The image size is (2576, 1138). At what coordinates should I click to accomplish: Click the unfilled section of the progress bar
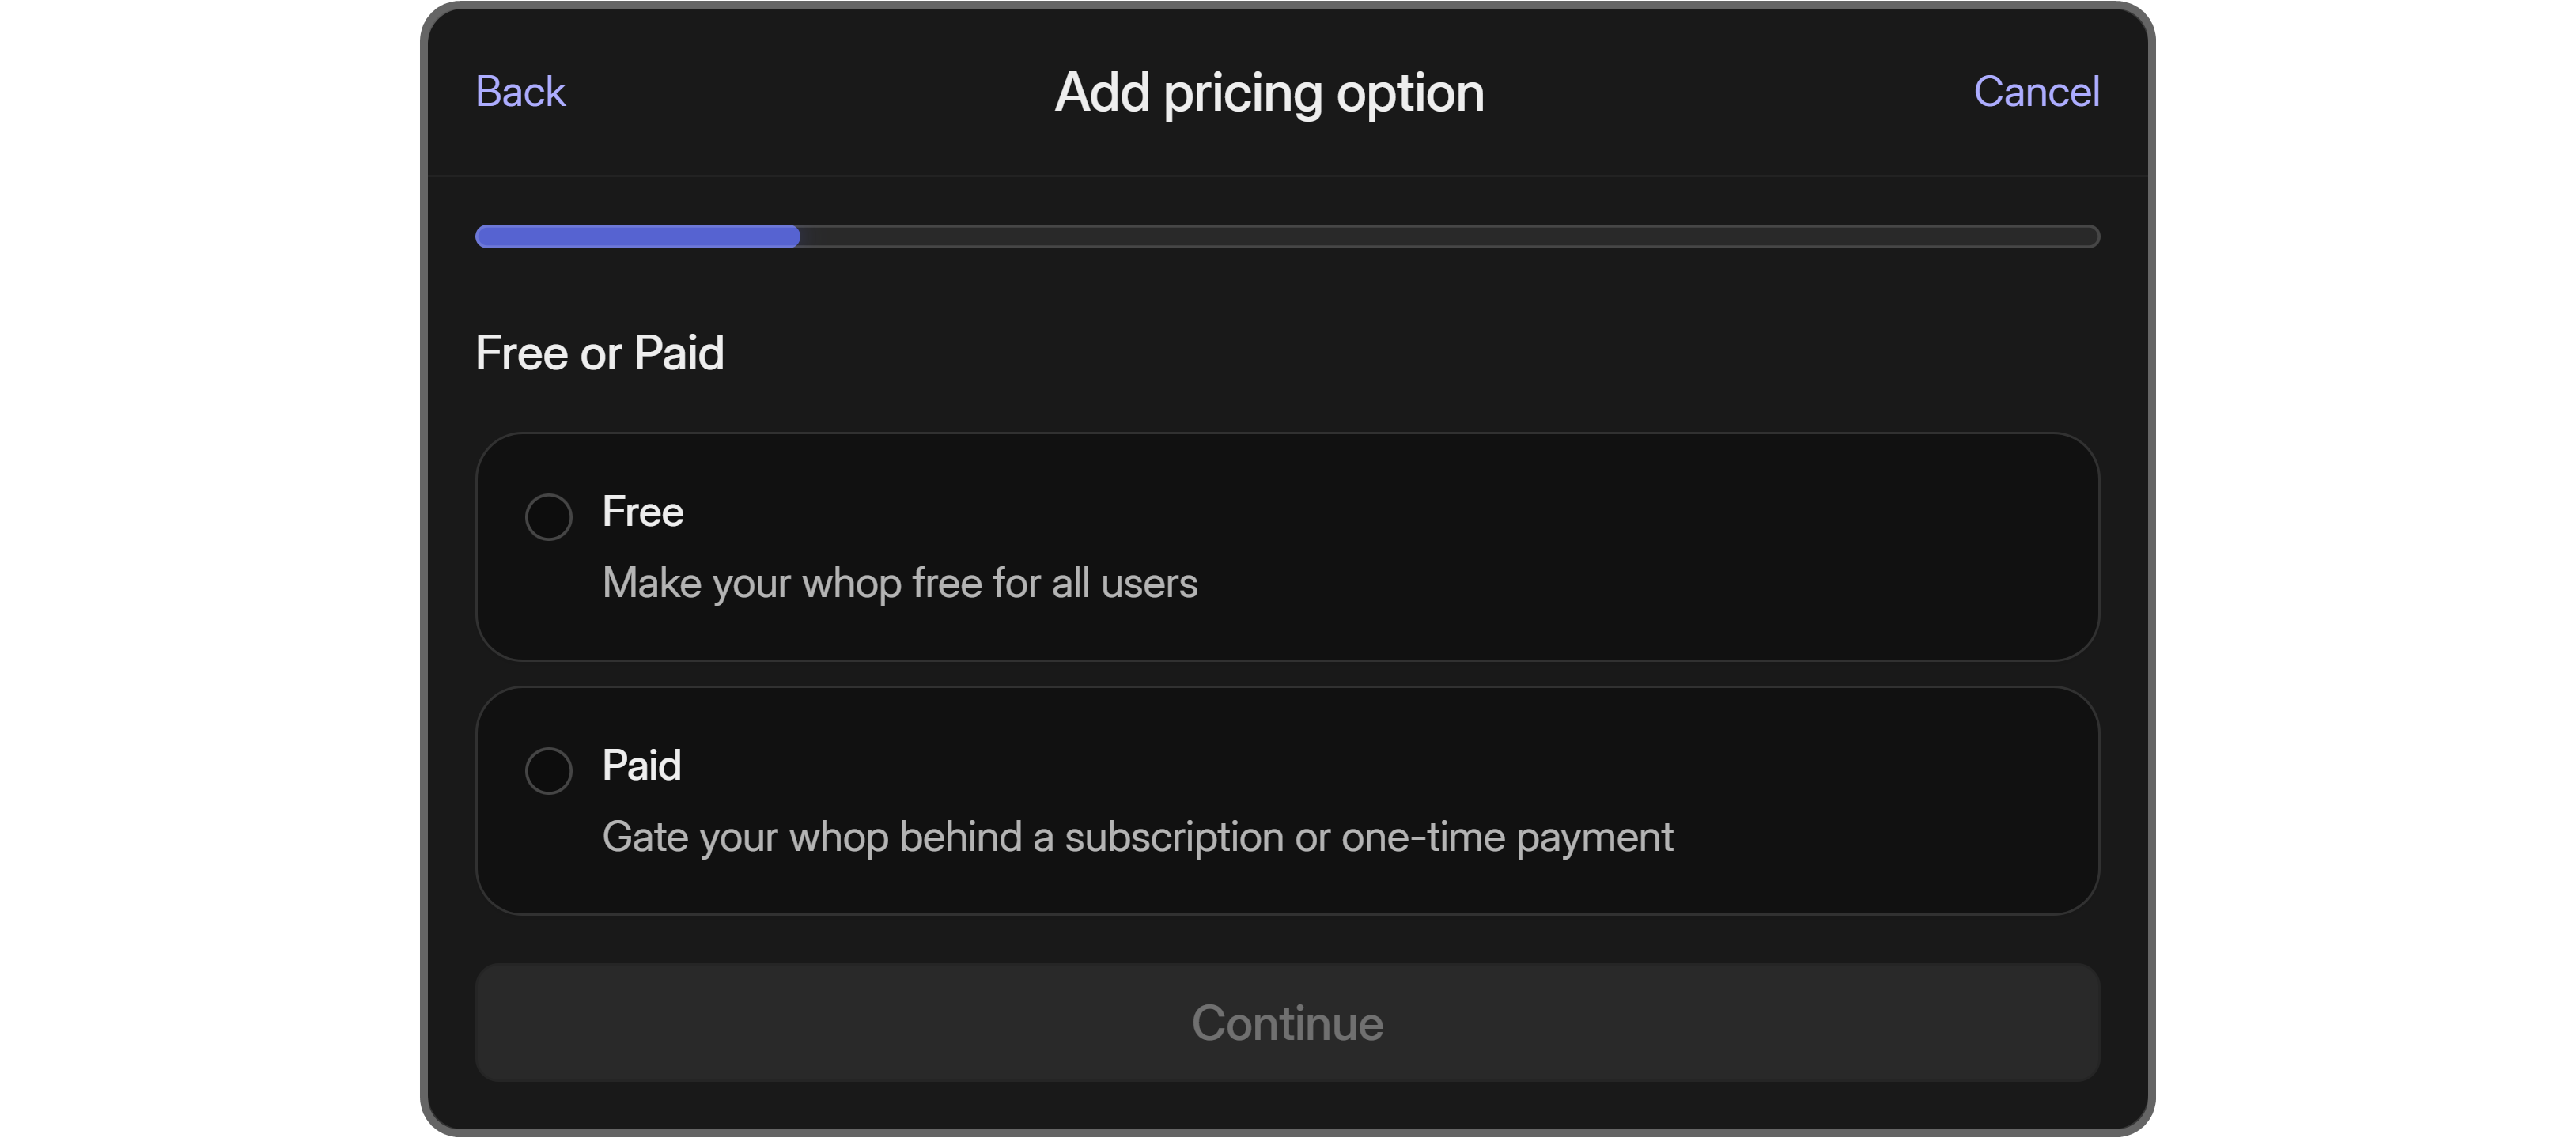pos(1500,237)
